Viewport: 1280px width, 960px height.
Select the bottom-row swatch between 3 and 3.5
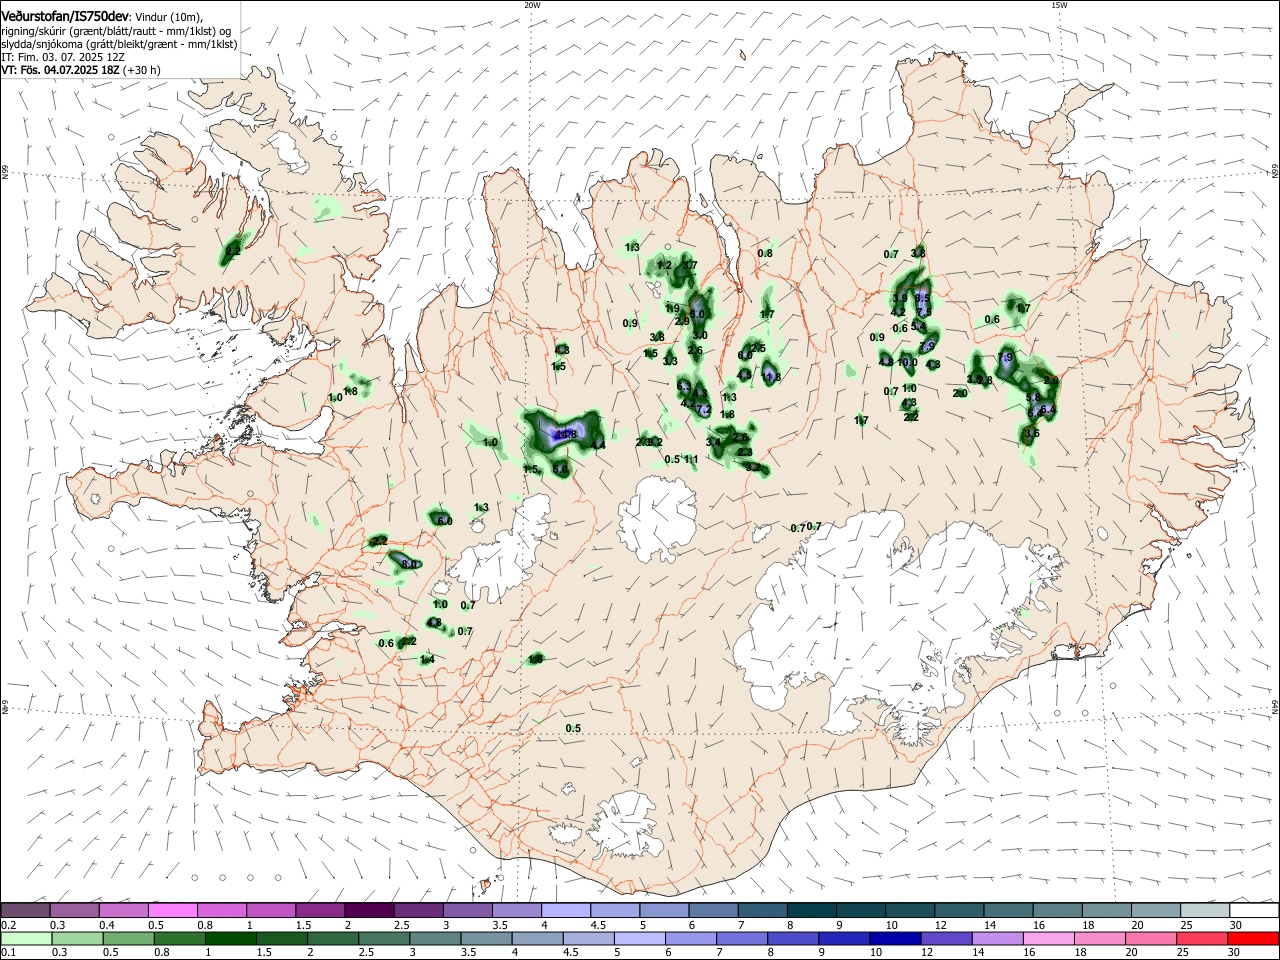click(x=436, y=938)
